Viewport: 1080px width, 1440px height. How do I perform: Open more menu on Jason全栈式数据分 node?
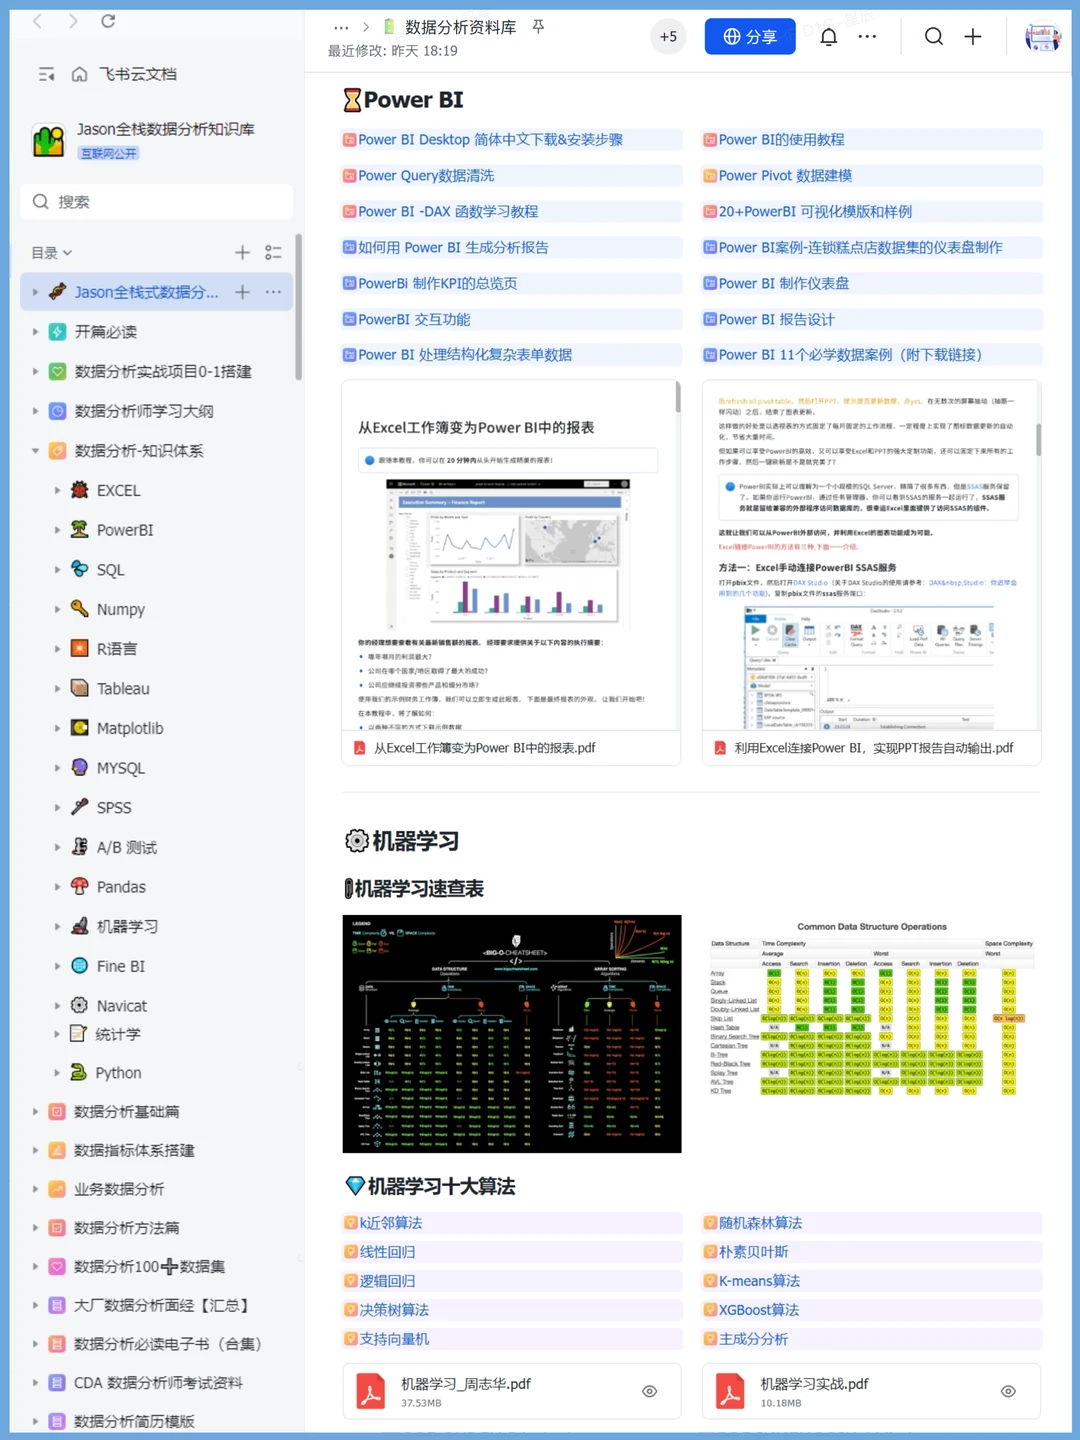[x=273, y=292]
